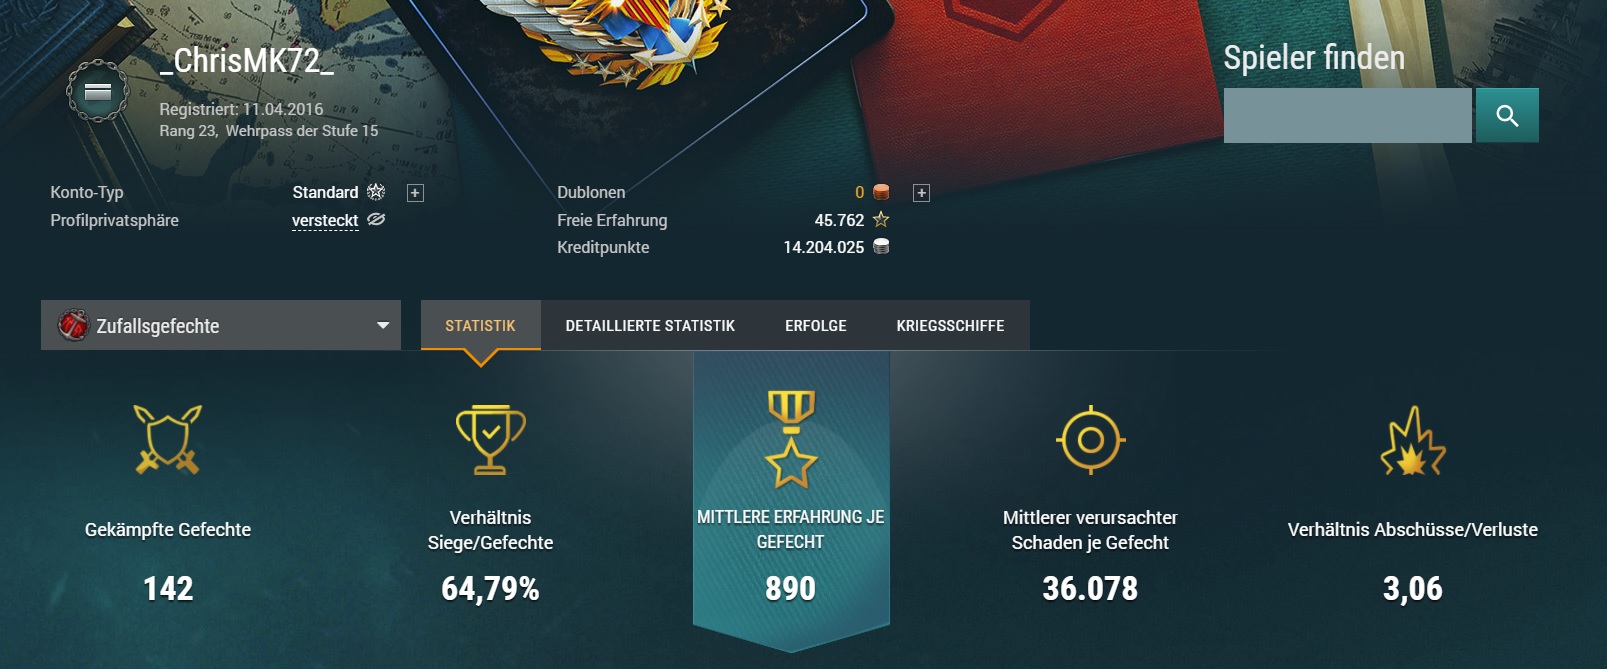Change privacy via the versteckt link
Image resolution: width=1607 pixels, height=669 pixels.
pyautogui.click(x=325, y=220)
